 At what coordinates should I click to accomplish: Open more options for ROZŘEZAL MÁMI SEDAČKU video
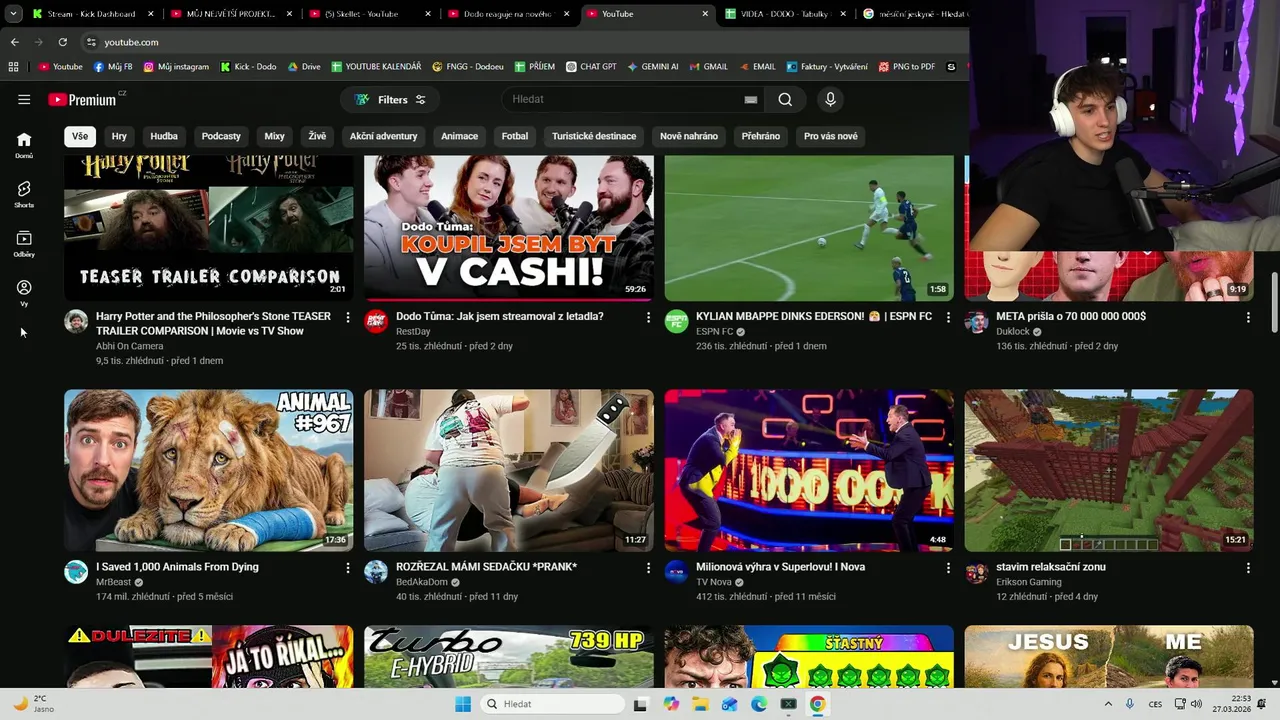648,568
